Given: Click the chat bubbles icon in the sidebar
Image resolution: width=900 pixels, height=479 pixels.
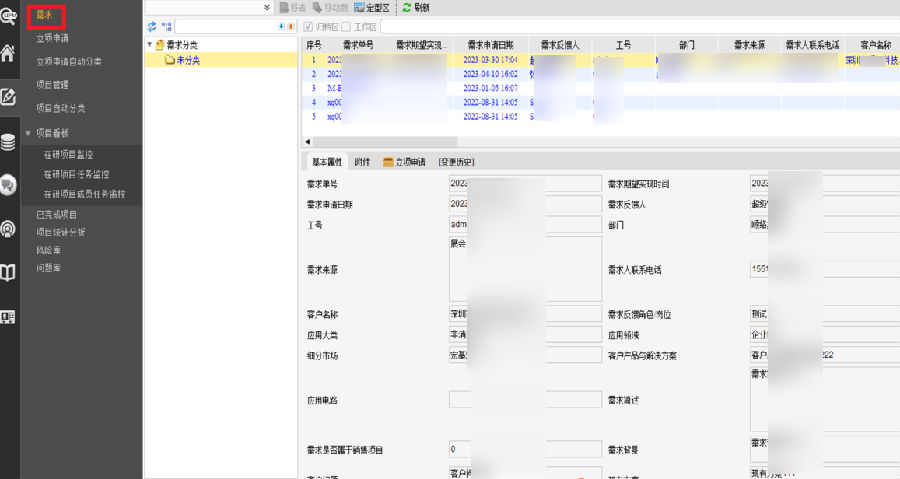Looking at the screenshot, I should [x=9, y=185].
